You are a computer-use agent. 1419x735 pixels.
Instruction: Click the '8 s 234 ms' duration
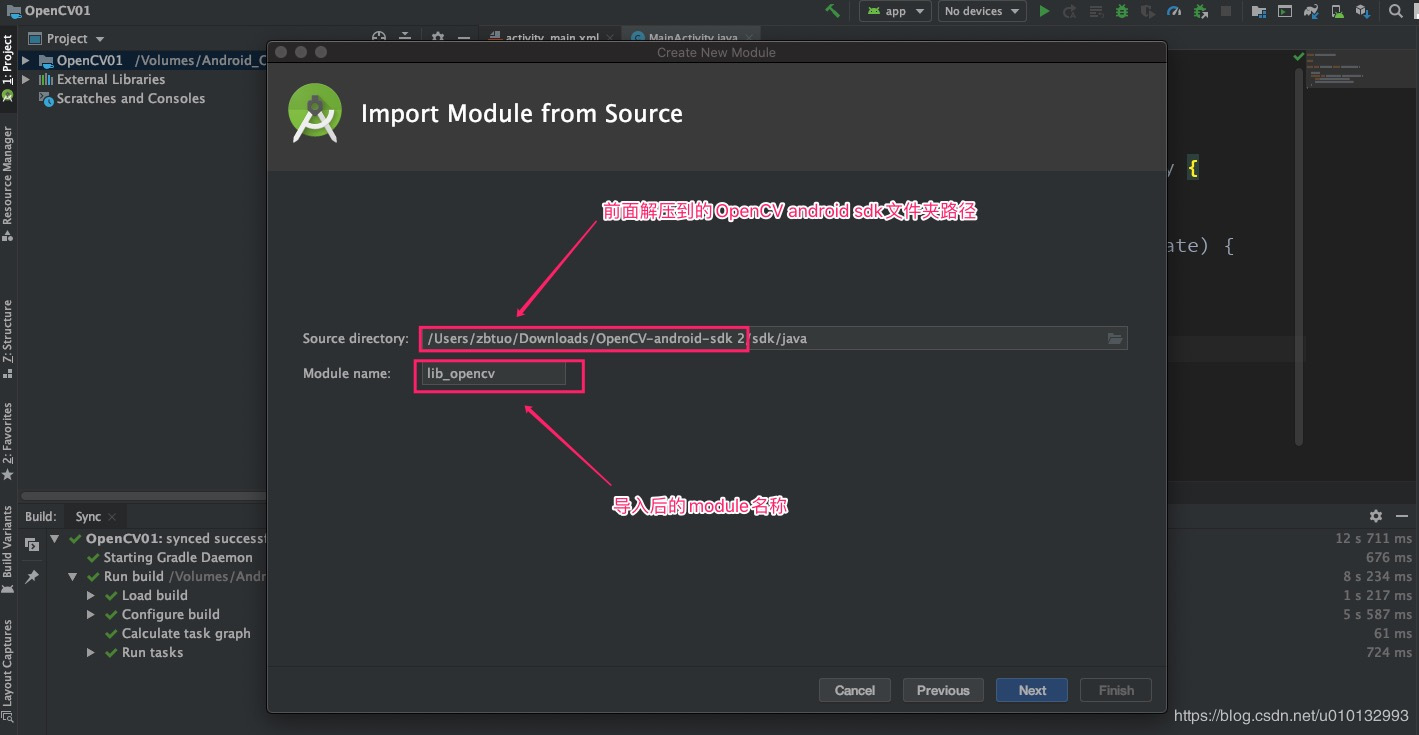click(x=1378, y=576)
